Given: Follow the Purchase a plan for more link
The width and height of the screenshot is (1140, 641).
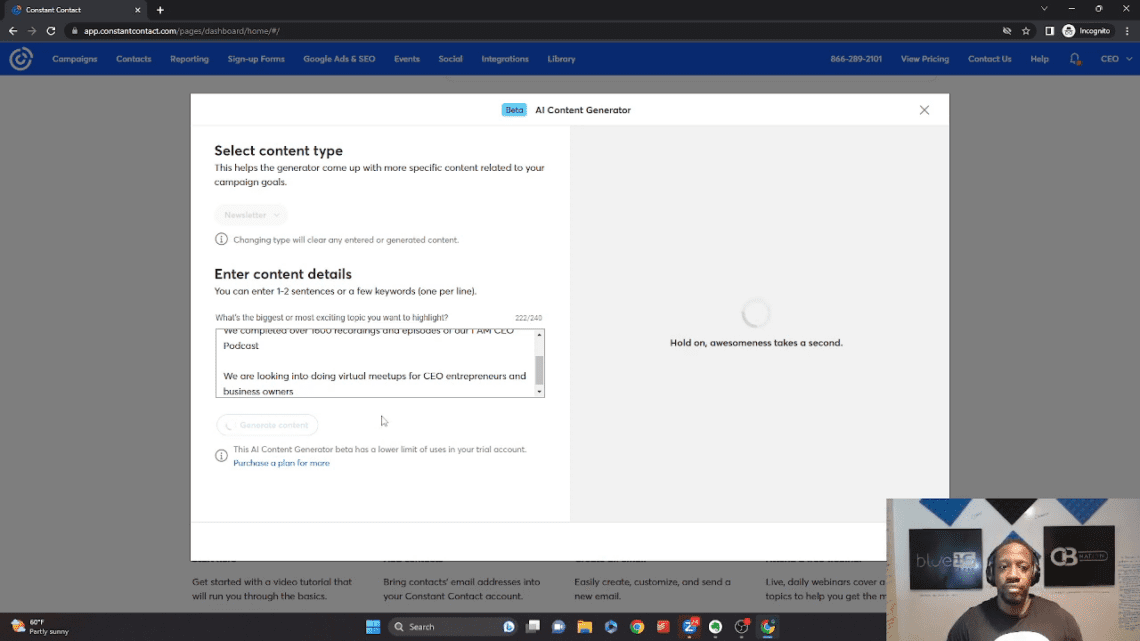Looking at the screenshot, I should pos(281,463).
